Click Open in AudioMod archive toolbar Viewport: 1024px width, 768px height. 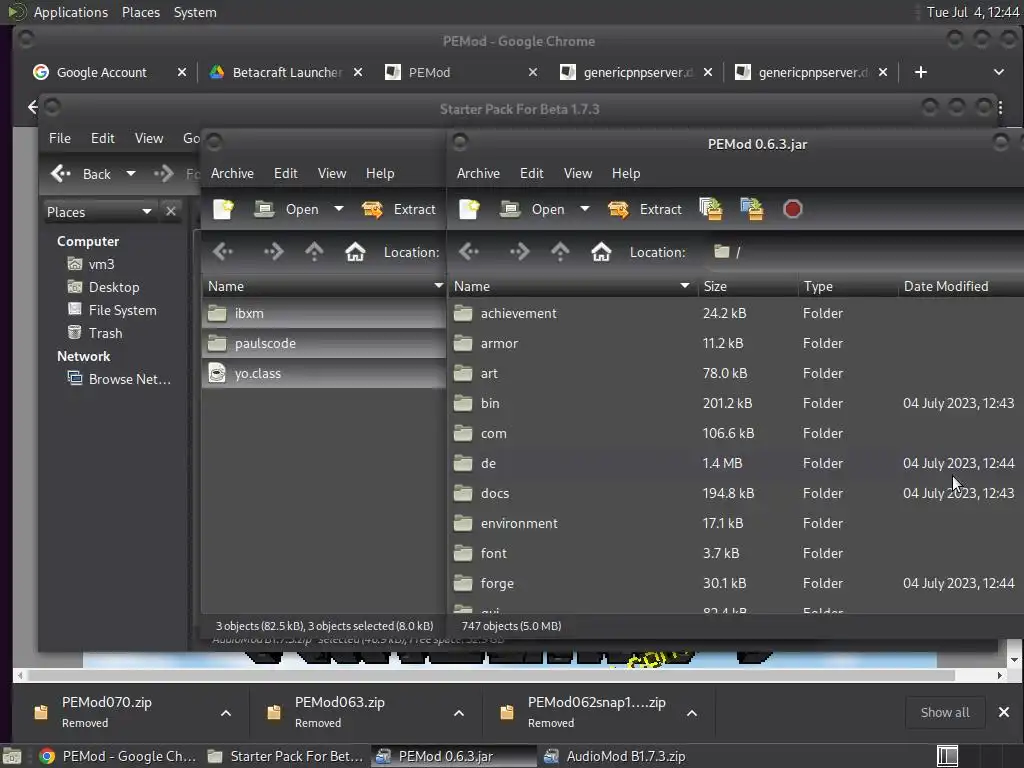286,209
